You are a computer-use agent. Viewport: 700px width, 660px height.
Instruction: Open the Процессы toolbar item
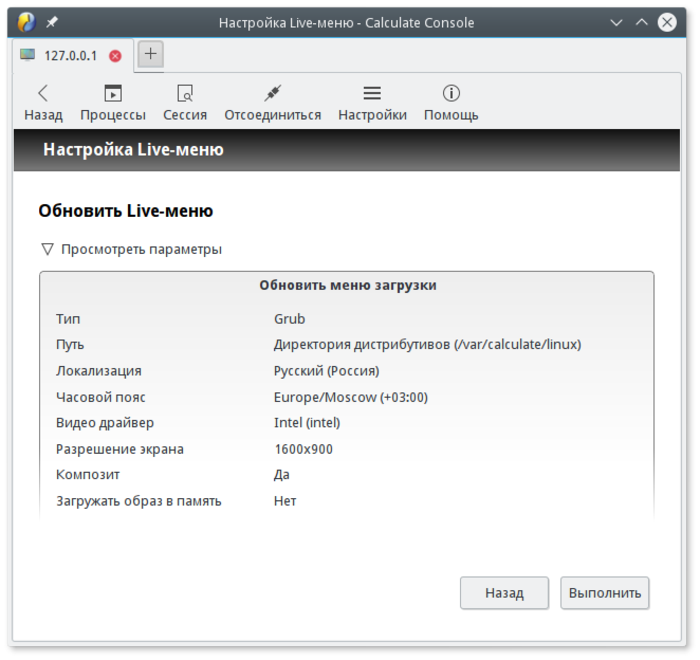click(113, 103)
